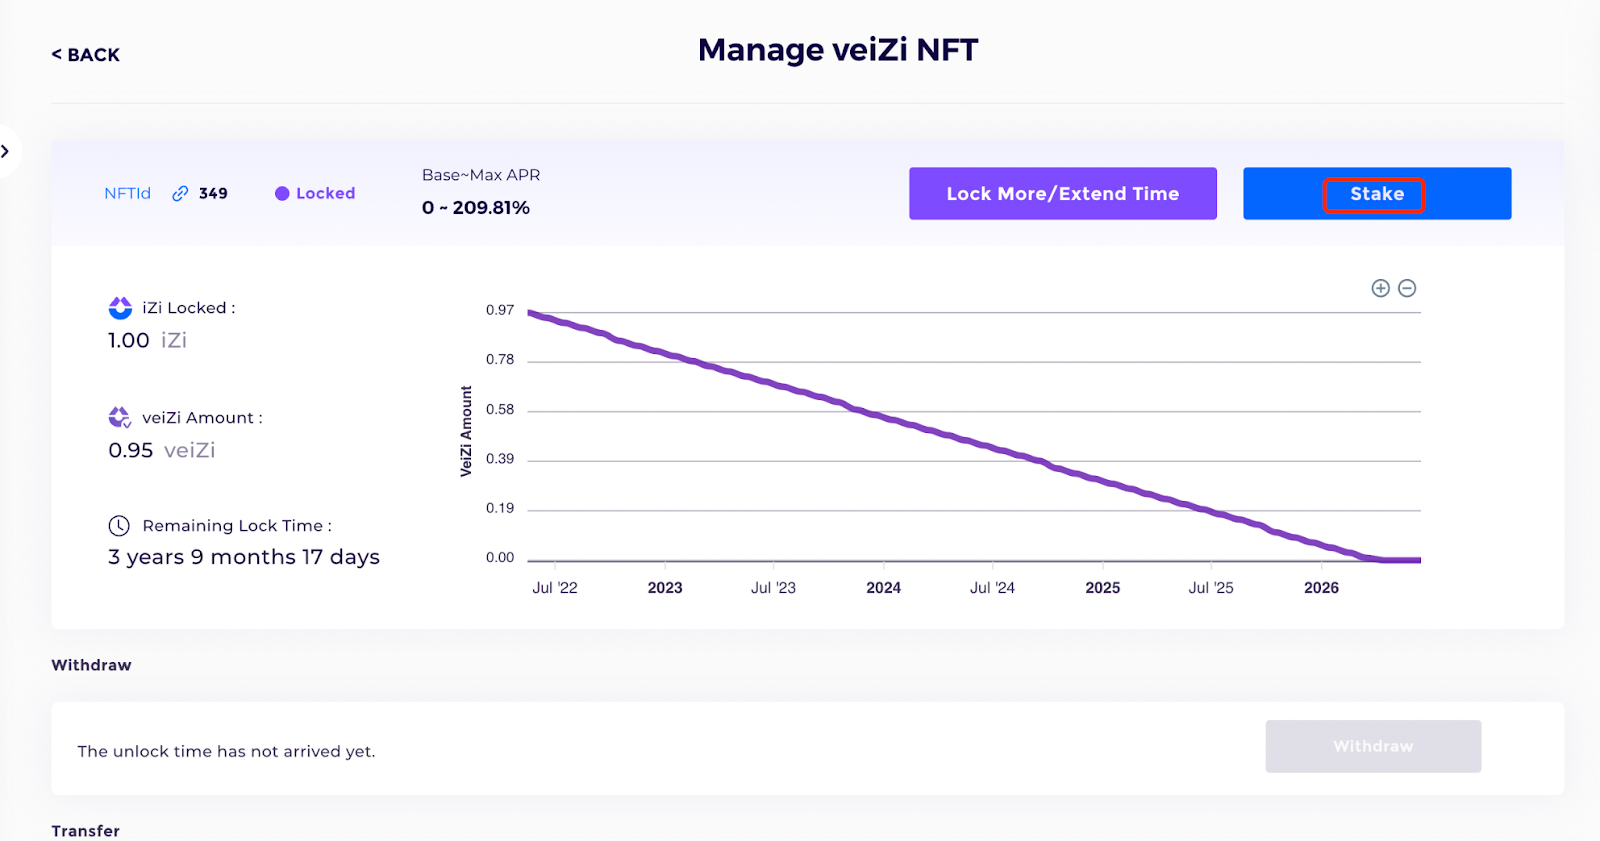Click the veiZi Amount token icon
The height and width of the screenshot is (841, 1600).
[x=120, y=417]
